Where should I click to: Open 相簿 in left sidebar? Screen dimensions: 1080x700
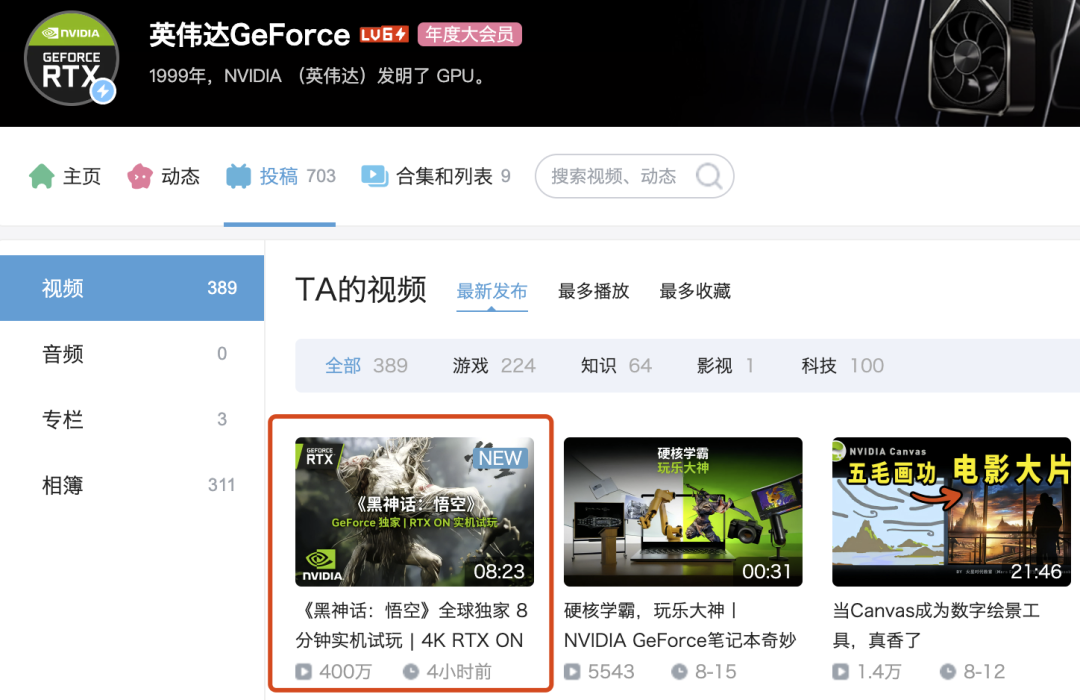point(62,486)
